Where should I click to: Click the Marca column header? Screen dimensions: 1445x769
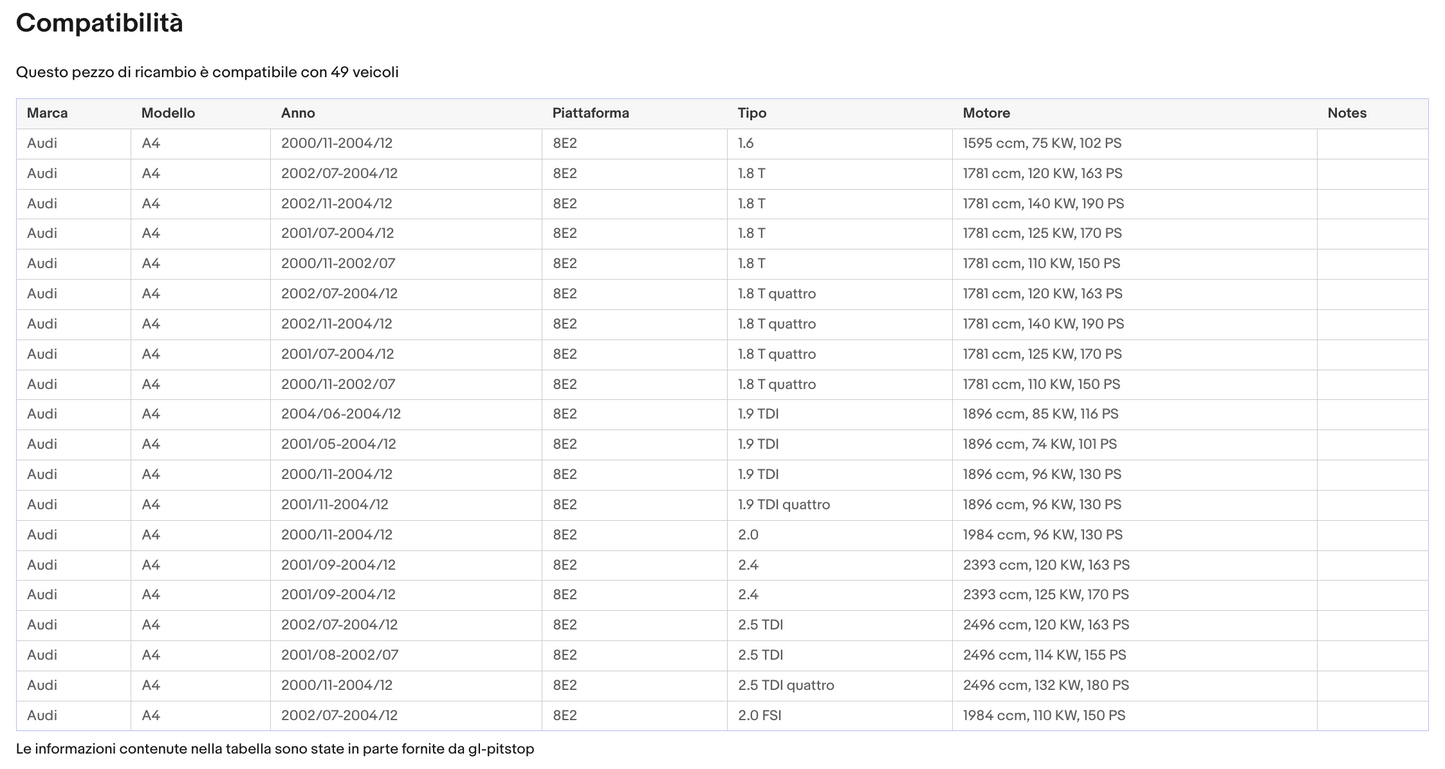47,113
